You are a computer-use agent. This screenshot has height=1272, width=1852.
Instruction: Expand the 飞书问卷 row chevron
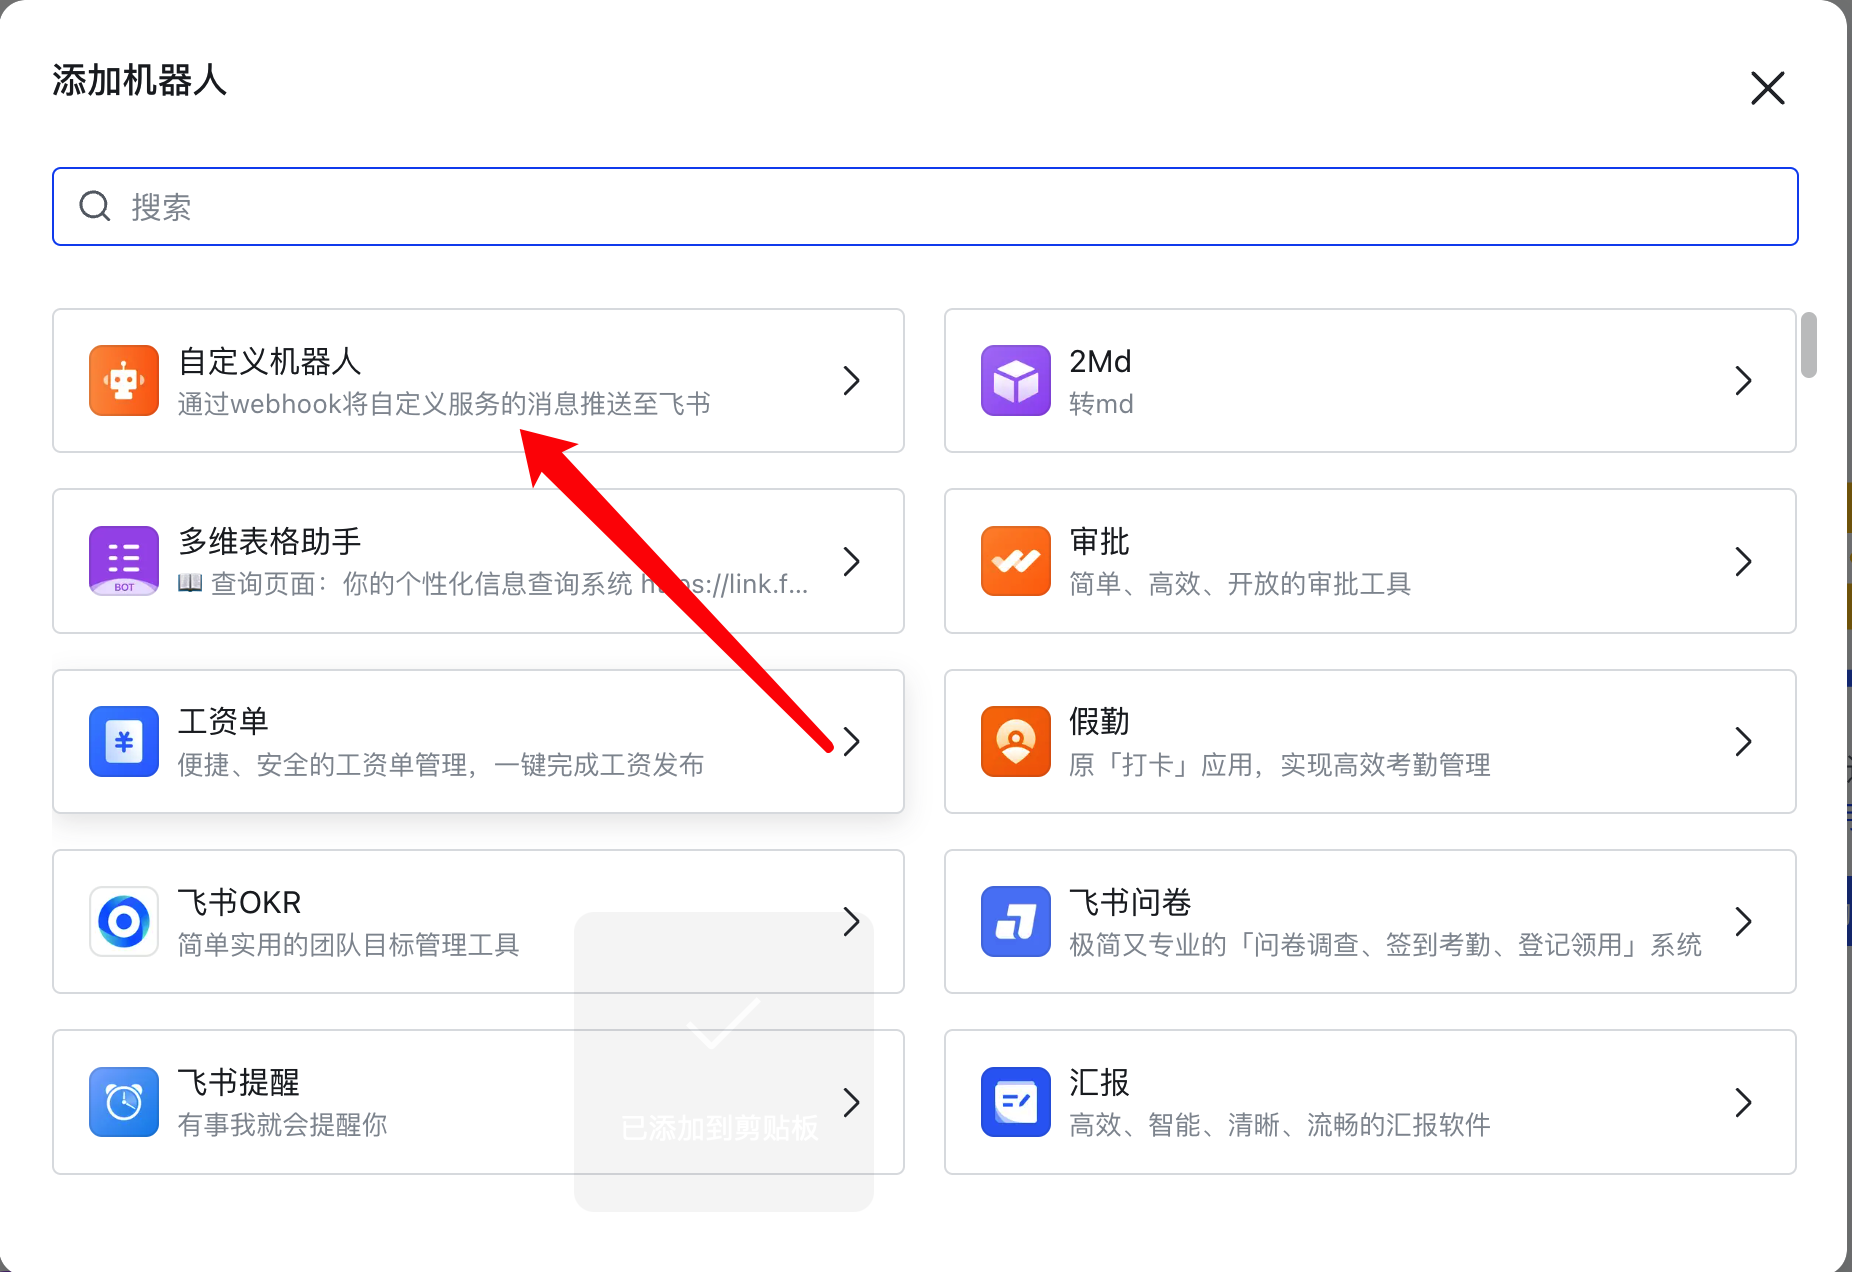1743,922
